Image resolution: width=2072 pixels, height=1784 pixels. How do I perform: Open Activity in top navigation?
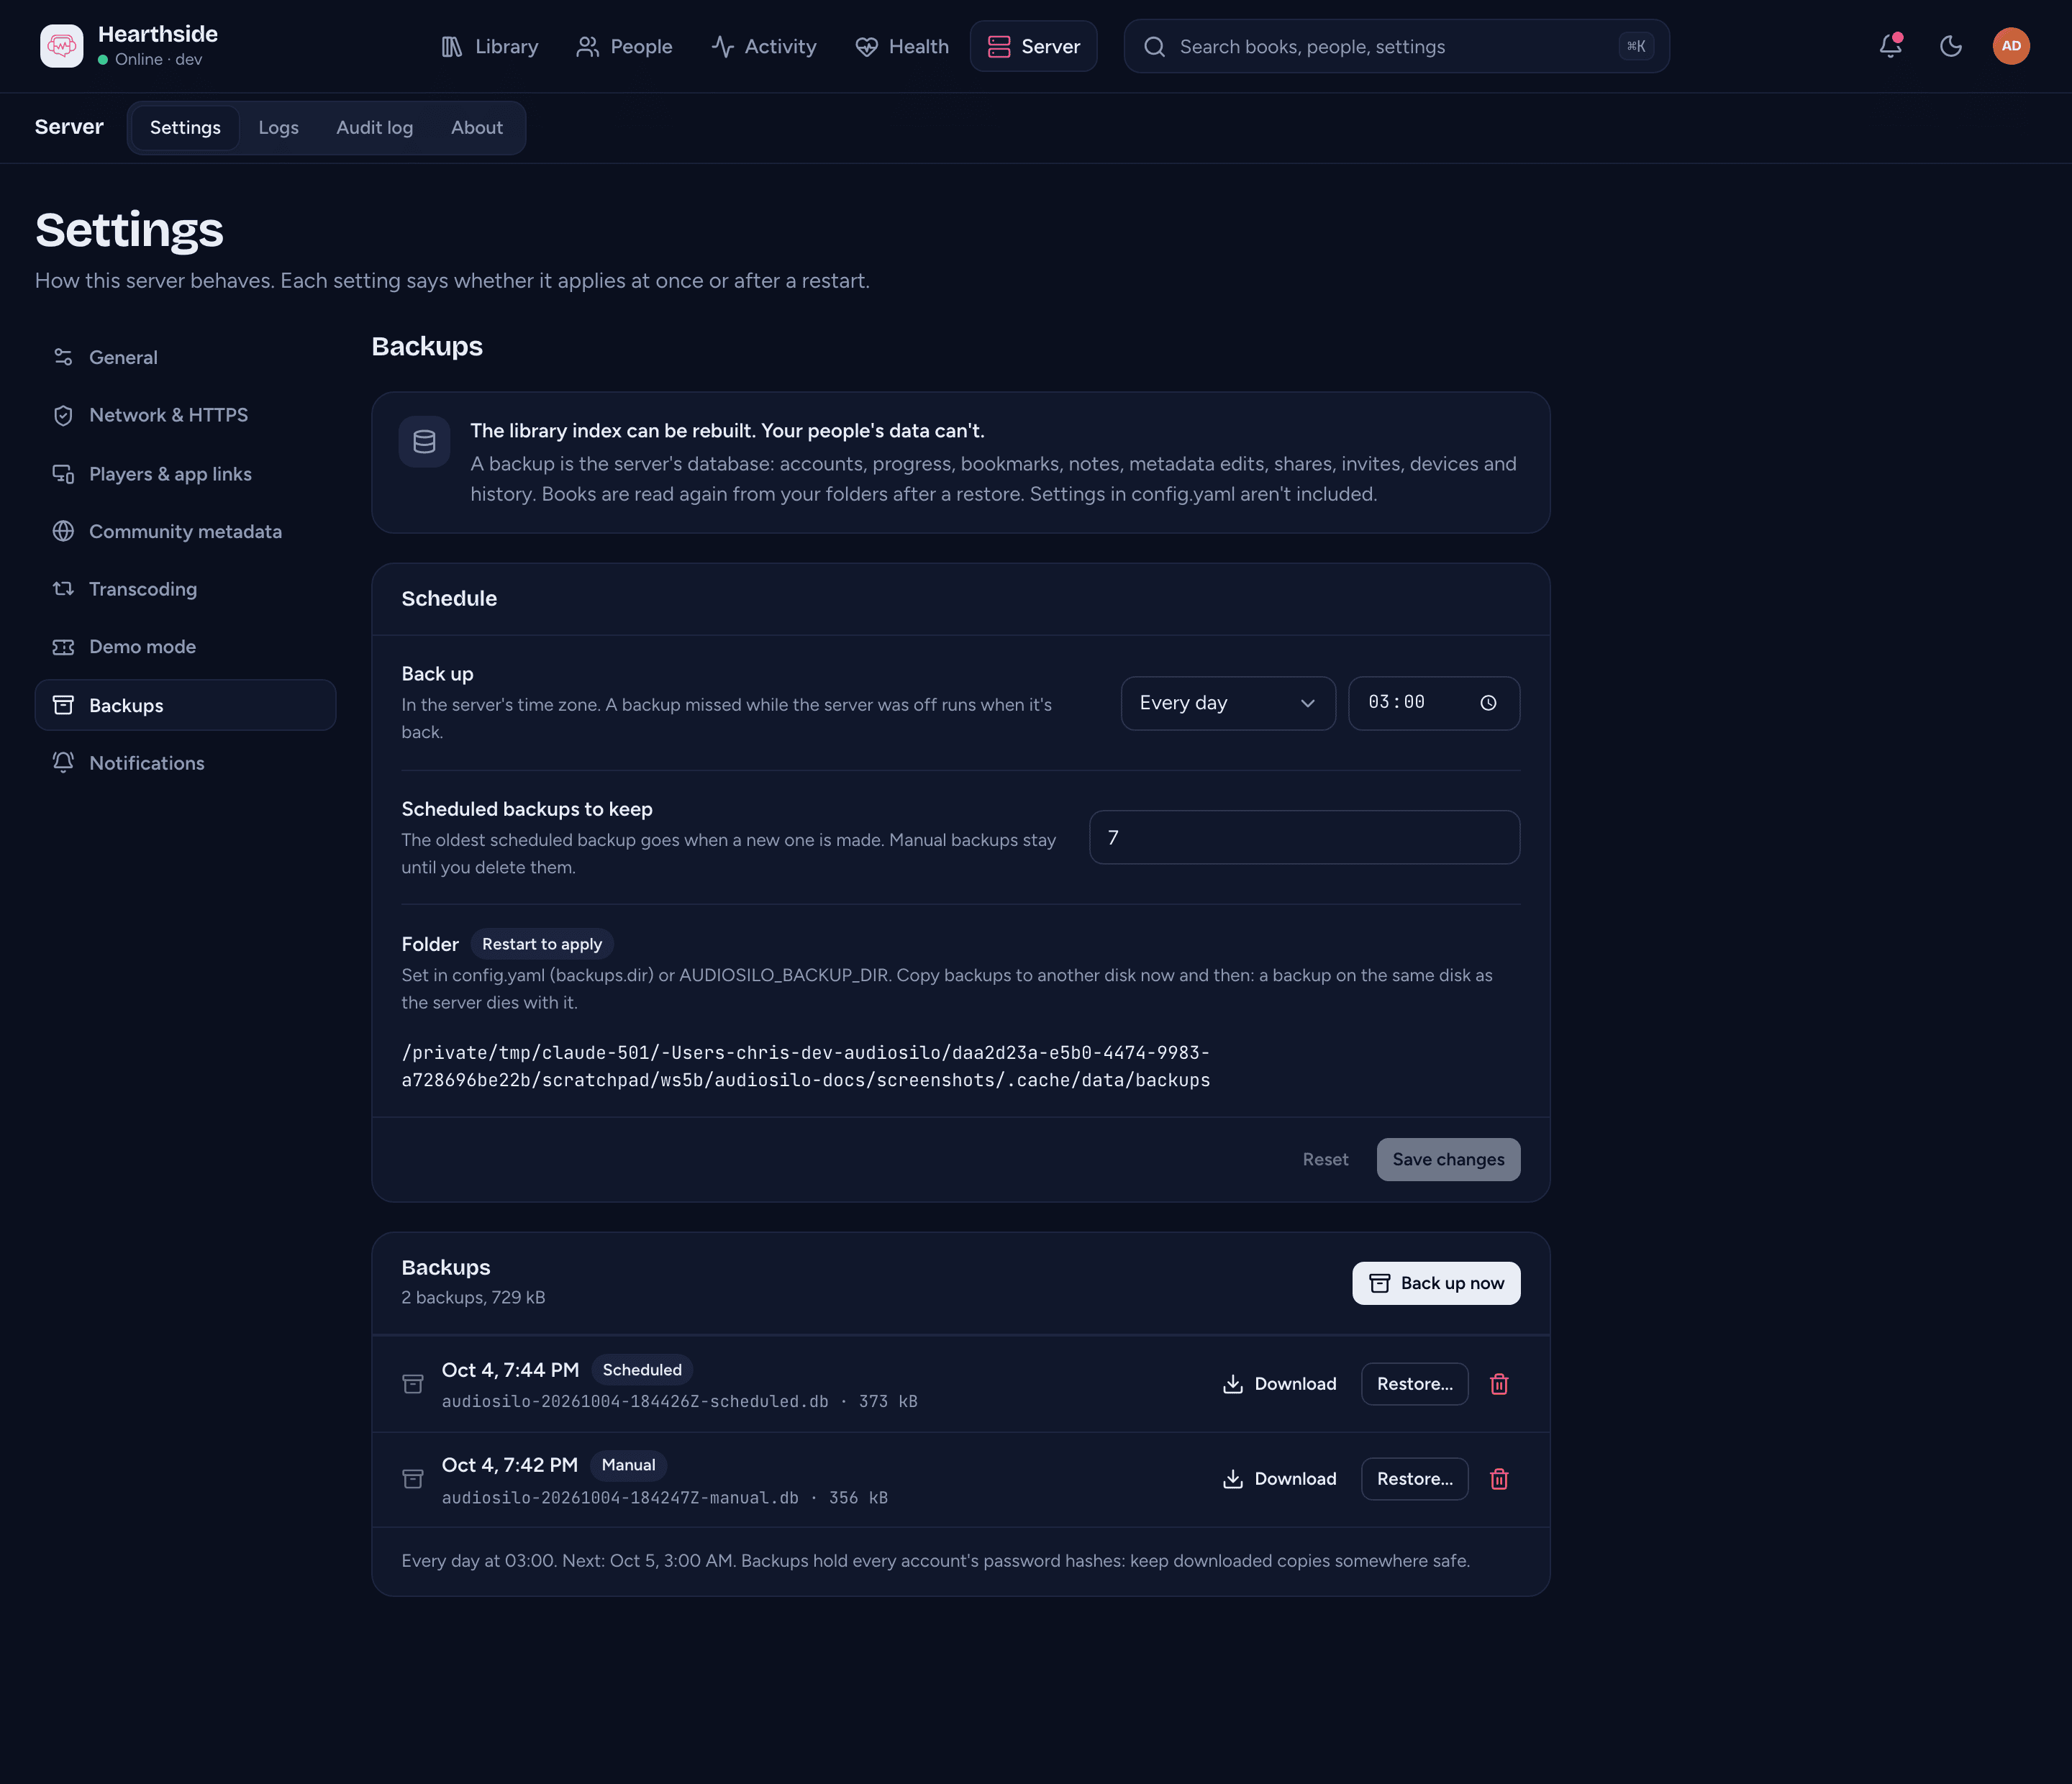pos(764,46)
